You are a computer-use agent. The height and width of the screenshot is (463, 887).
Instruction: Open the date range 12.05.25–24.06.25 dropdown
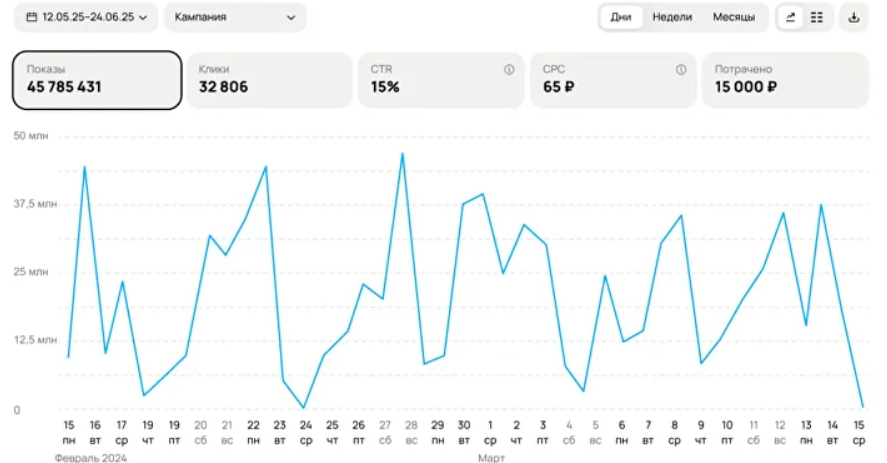coord(86,17)
